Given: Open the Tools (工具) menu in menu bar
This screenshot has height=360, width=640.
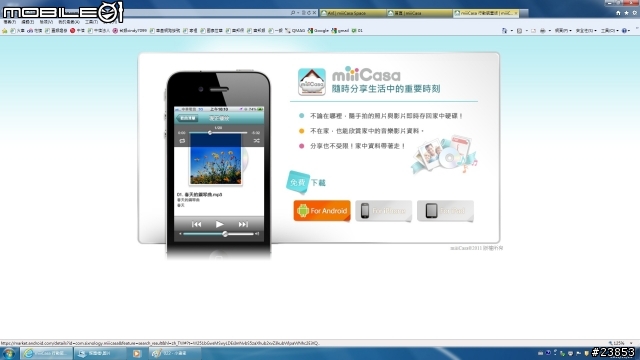Looking at the screenshot, I should click(x=91, y=22).
